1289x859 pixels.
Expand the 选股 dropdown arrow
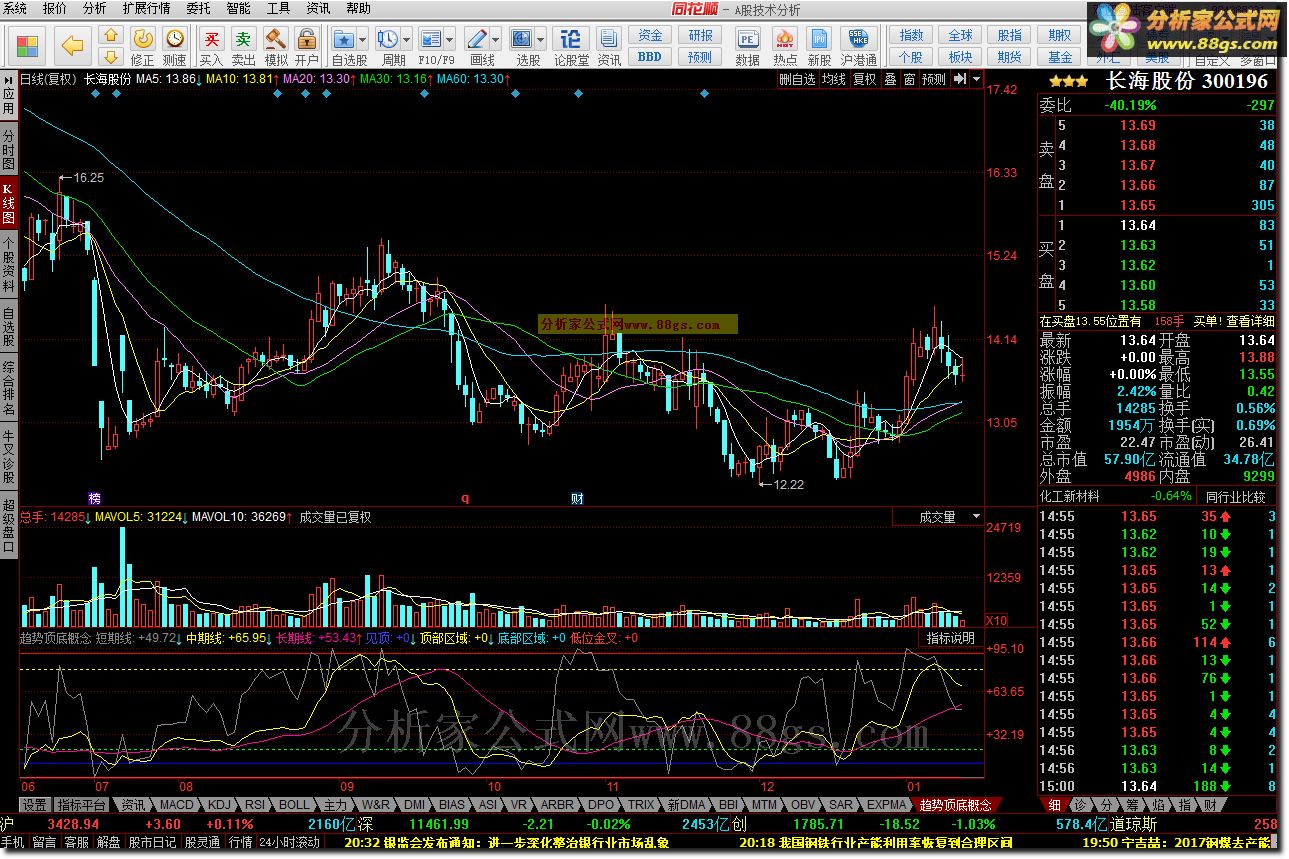click(x=540, y=40)
